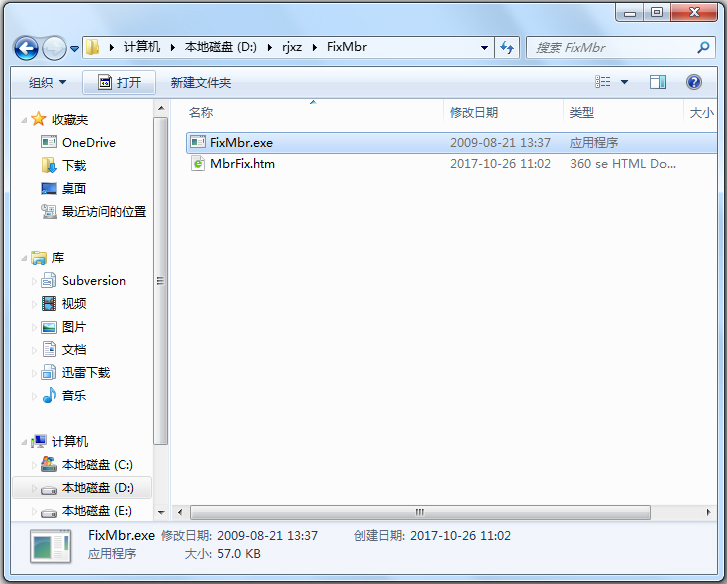Click the search magnifier icon

coord(703,48)
